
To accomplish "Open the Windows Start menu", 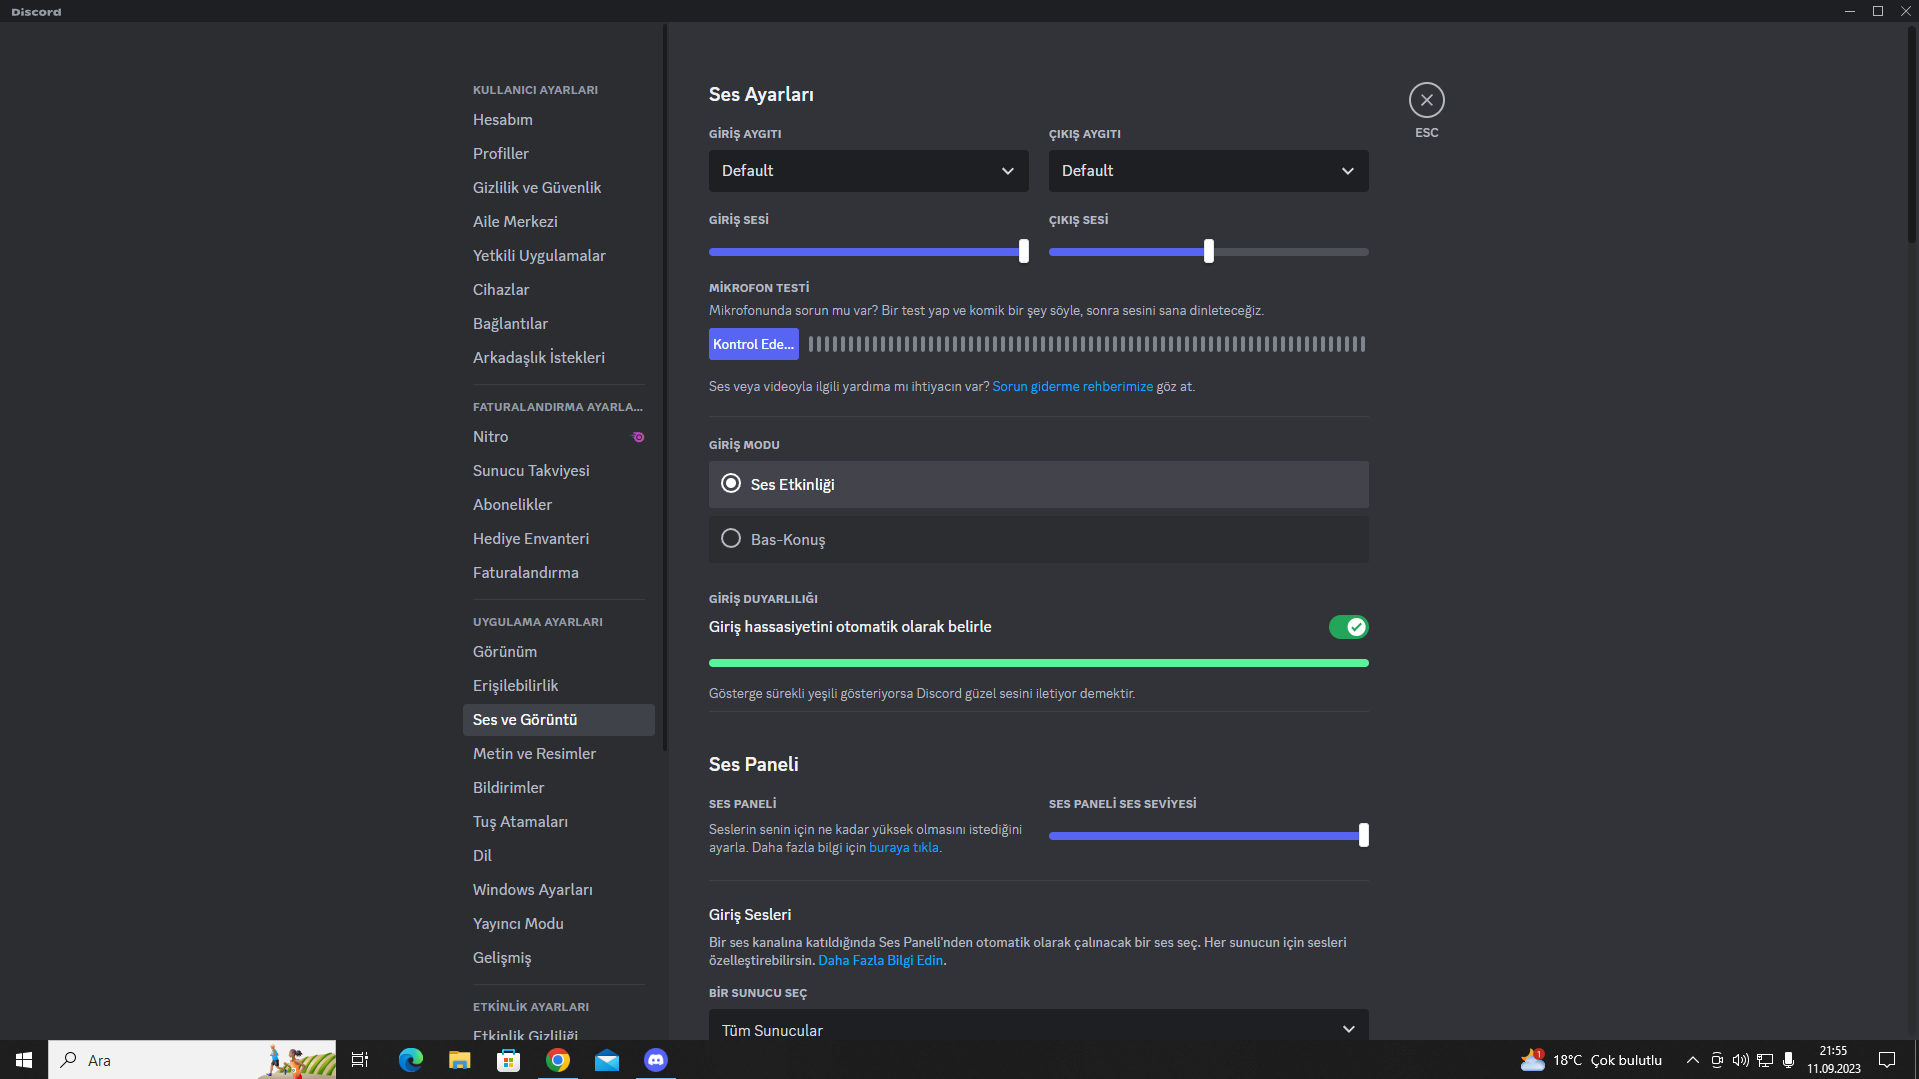I will [x=24, y=1060].
